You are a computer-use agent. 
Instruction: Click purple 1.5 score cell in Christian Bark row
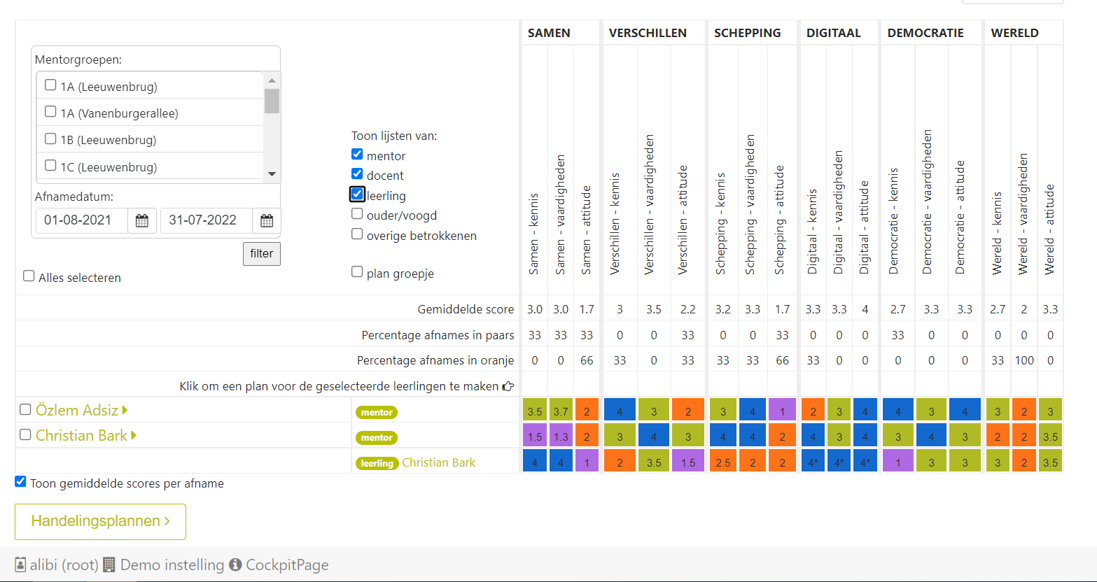pyautogui.click(x=535, y=437)
